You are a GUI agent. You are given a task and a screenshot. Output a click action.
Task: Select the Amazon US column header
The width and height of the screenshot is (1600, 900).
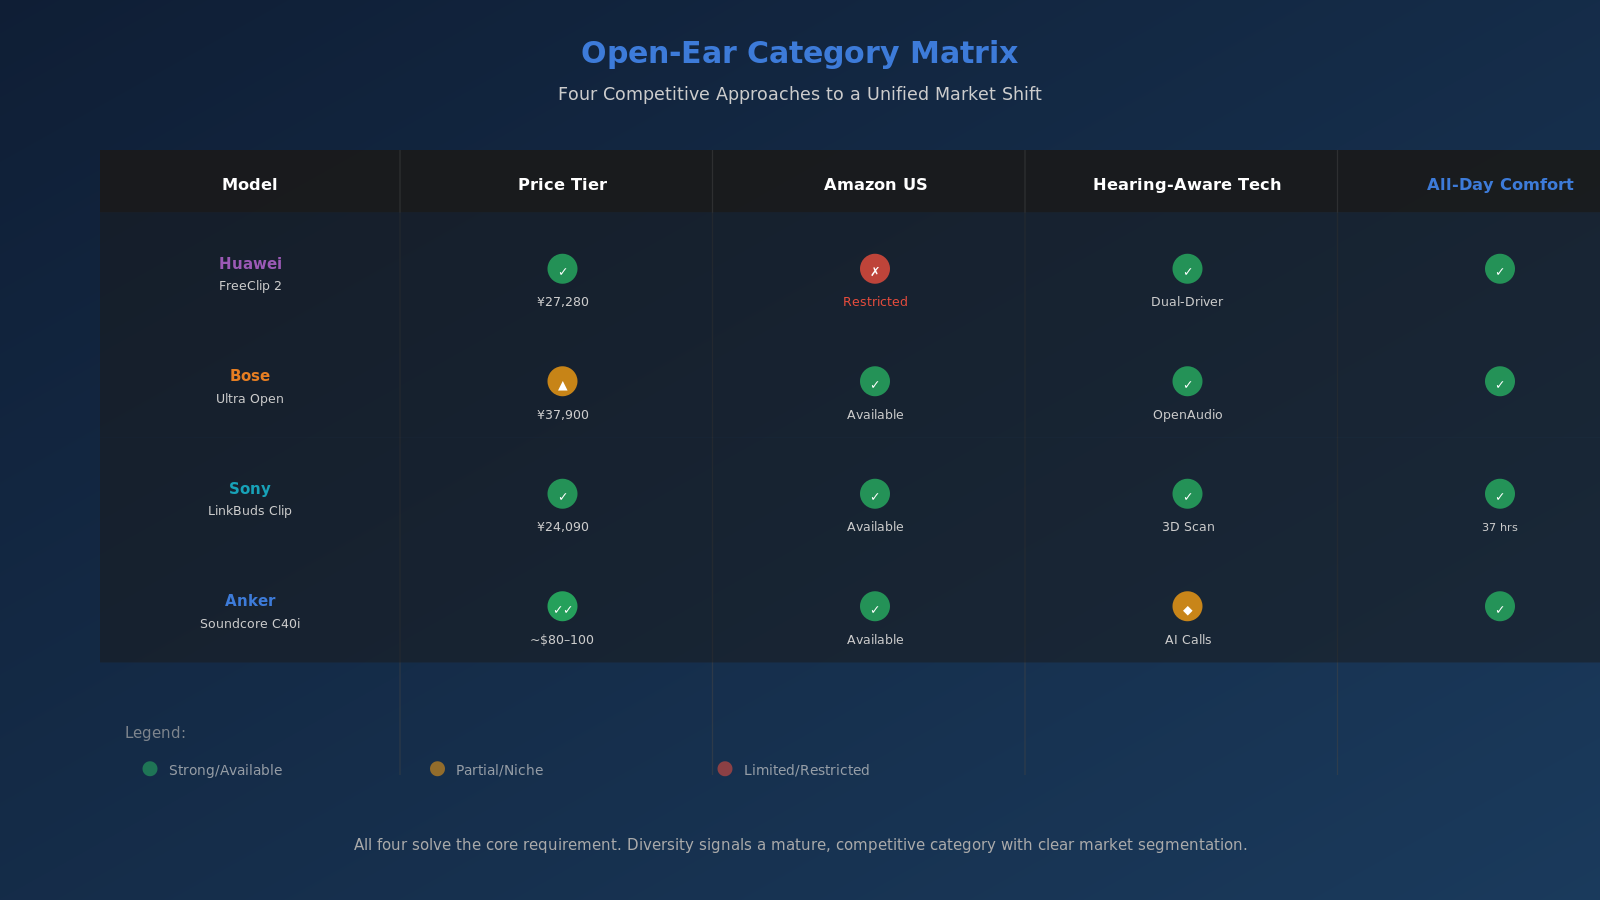point(875,184)
